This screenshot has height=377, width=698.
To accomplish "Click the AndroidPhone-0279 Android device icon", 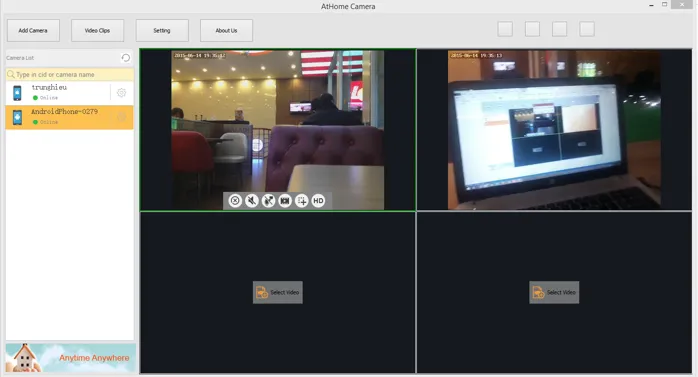I will [x=17, y=117].
